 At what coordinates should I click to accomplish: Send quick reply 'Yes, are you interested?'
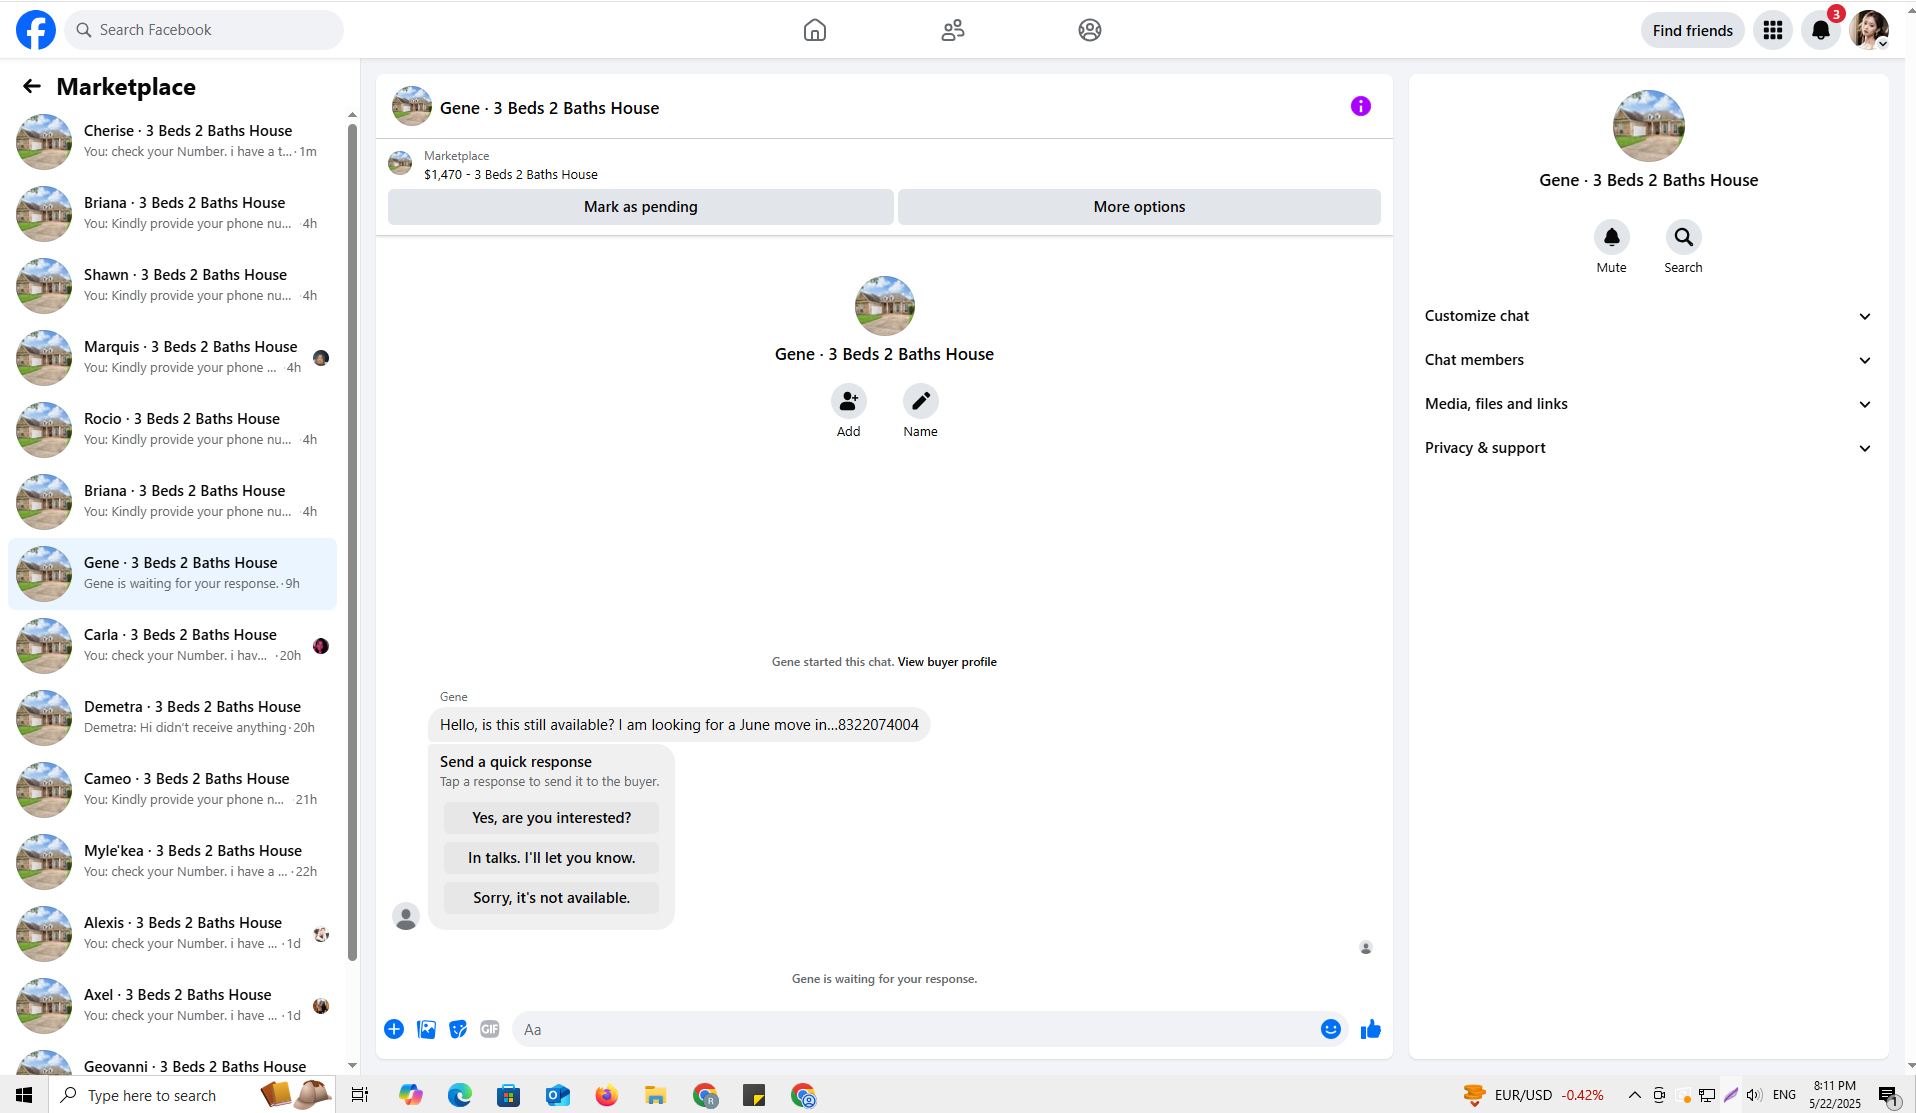tap(552, 818)
